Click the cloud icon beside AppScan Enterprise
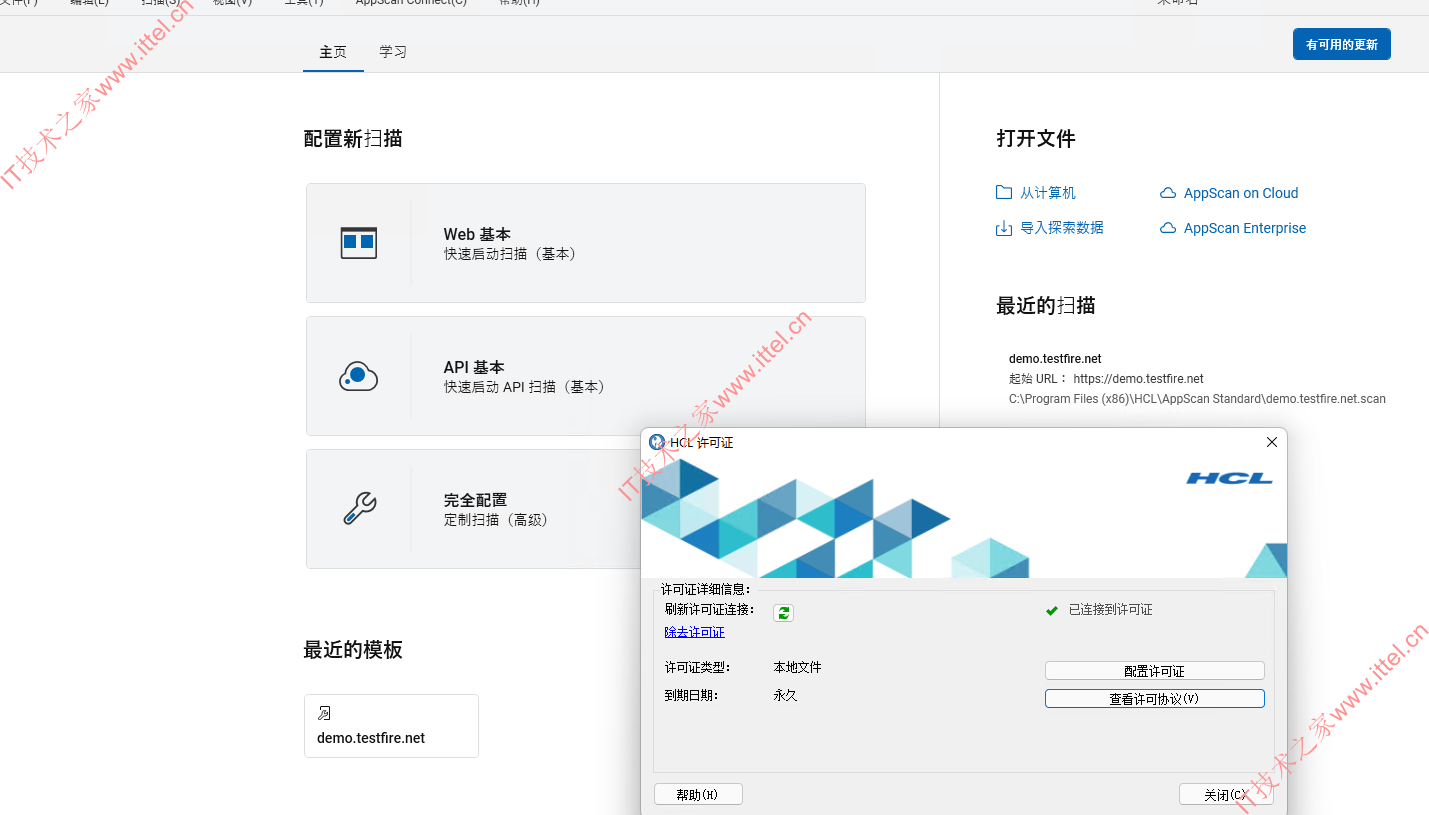Viewport: 1429px width, 815px height. tap(1167, 228)
